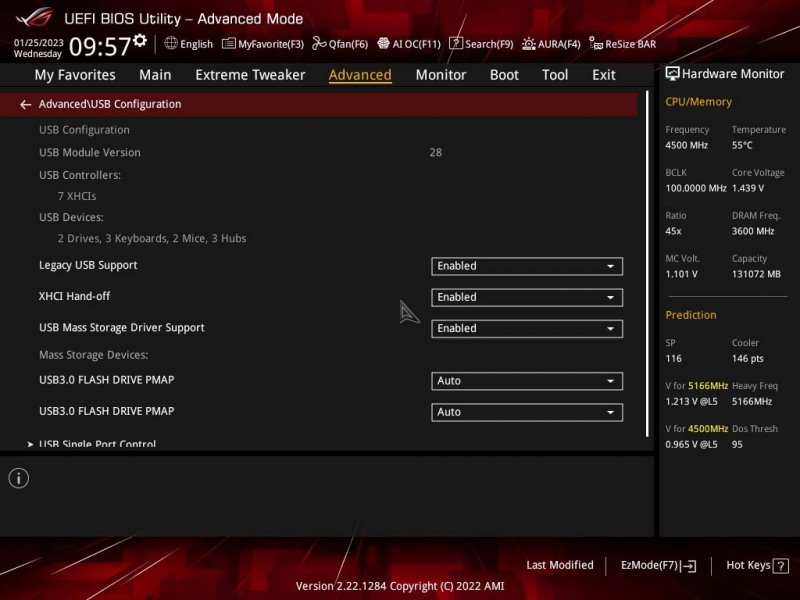Open Hot Keys help label
Screen dimensions: 800x600
coord(748,565)
